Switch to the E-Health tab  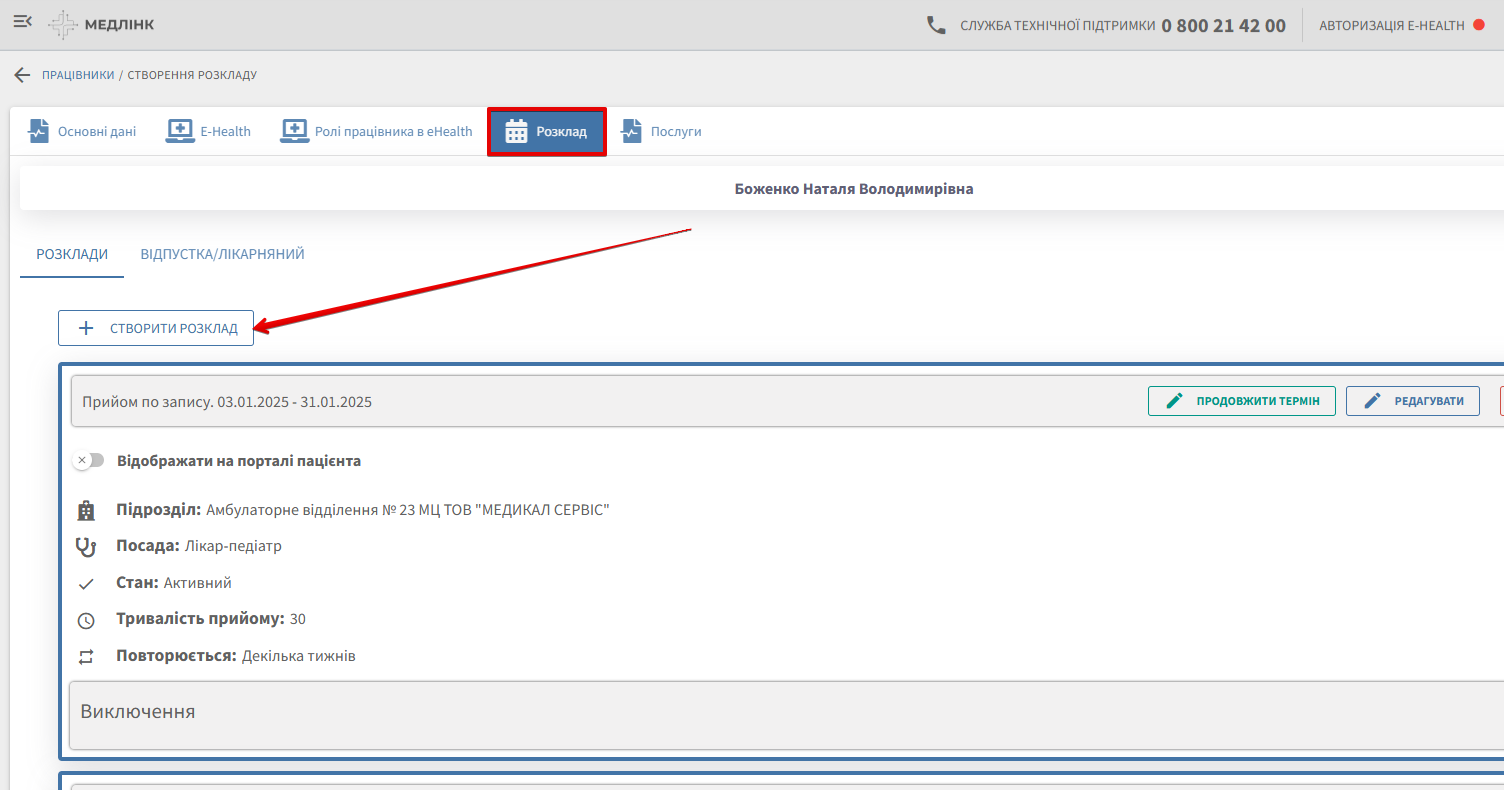pyautogui.click(x=208, y=132)
